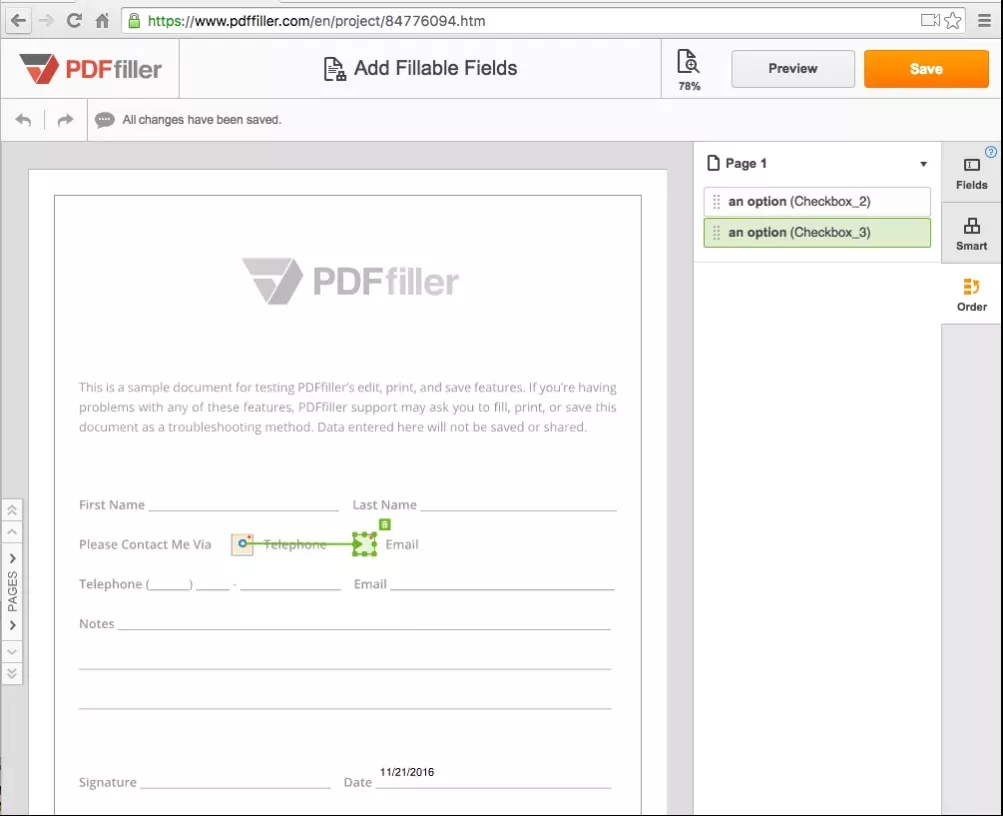Bookmark this page with the star icon
This screenshot has width=1003, height=816.
tap(952, 20)
